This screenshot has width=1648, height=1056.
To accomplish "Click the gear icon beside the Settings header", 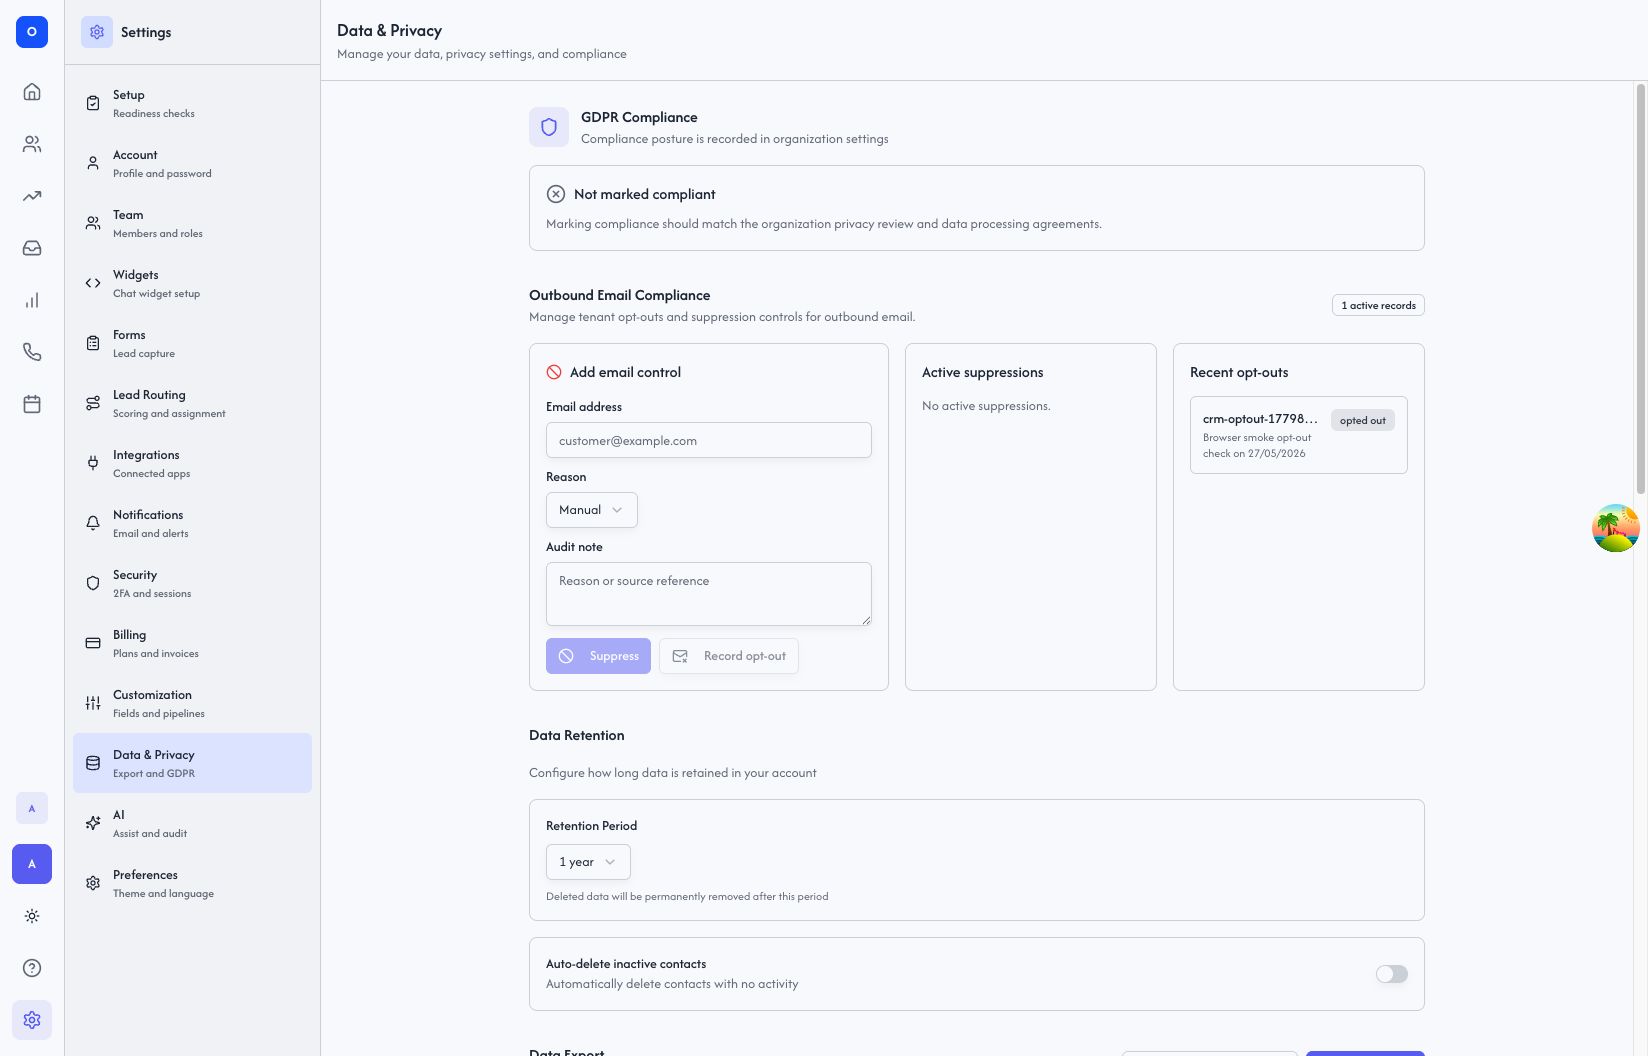I will (97, 32).
